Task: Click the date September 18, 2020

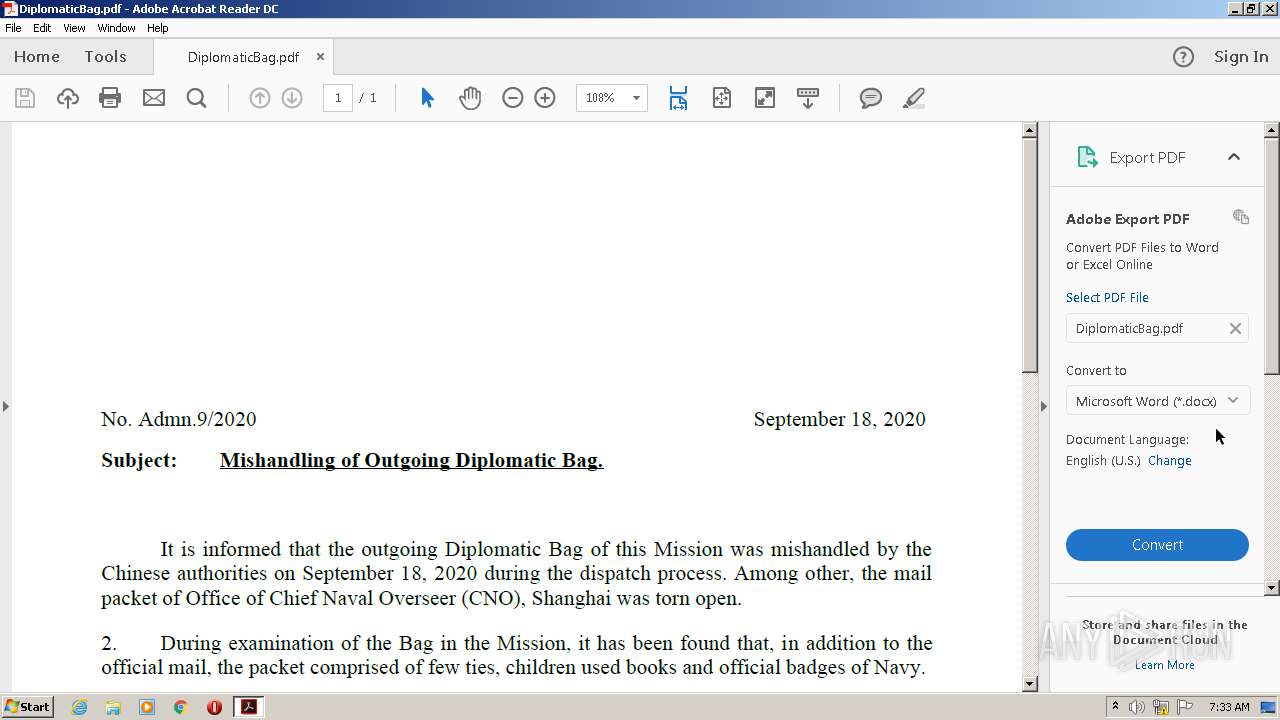Action: point(839,419)
